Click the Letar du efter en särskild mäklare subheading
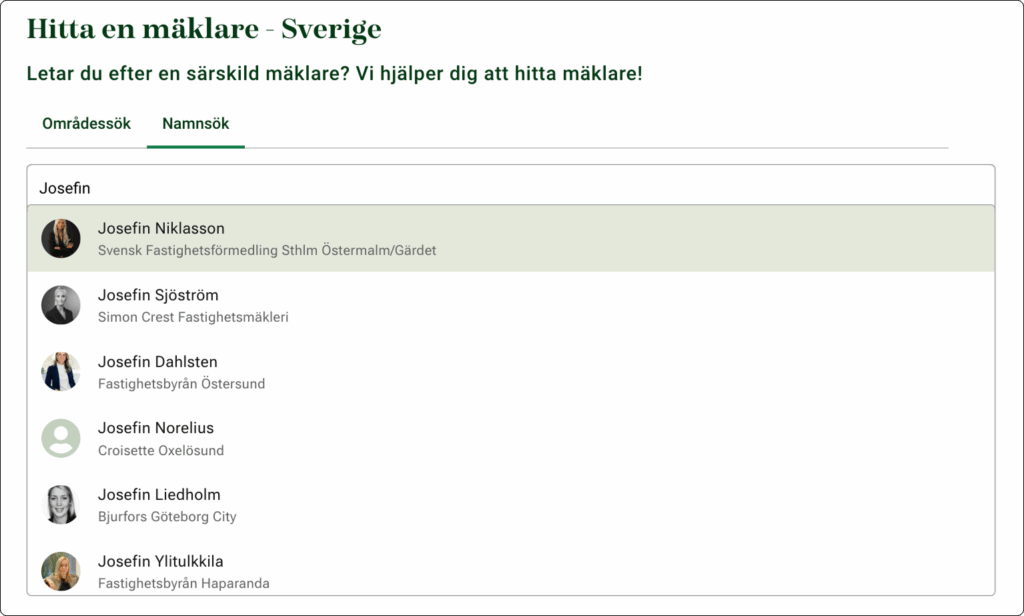Viewport: 1024px width, 616px height. [334, 73]
